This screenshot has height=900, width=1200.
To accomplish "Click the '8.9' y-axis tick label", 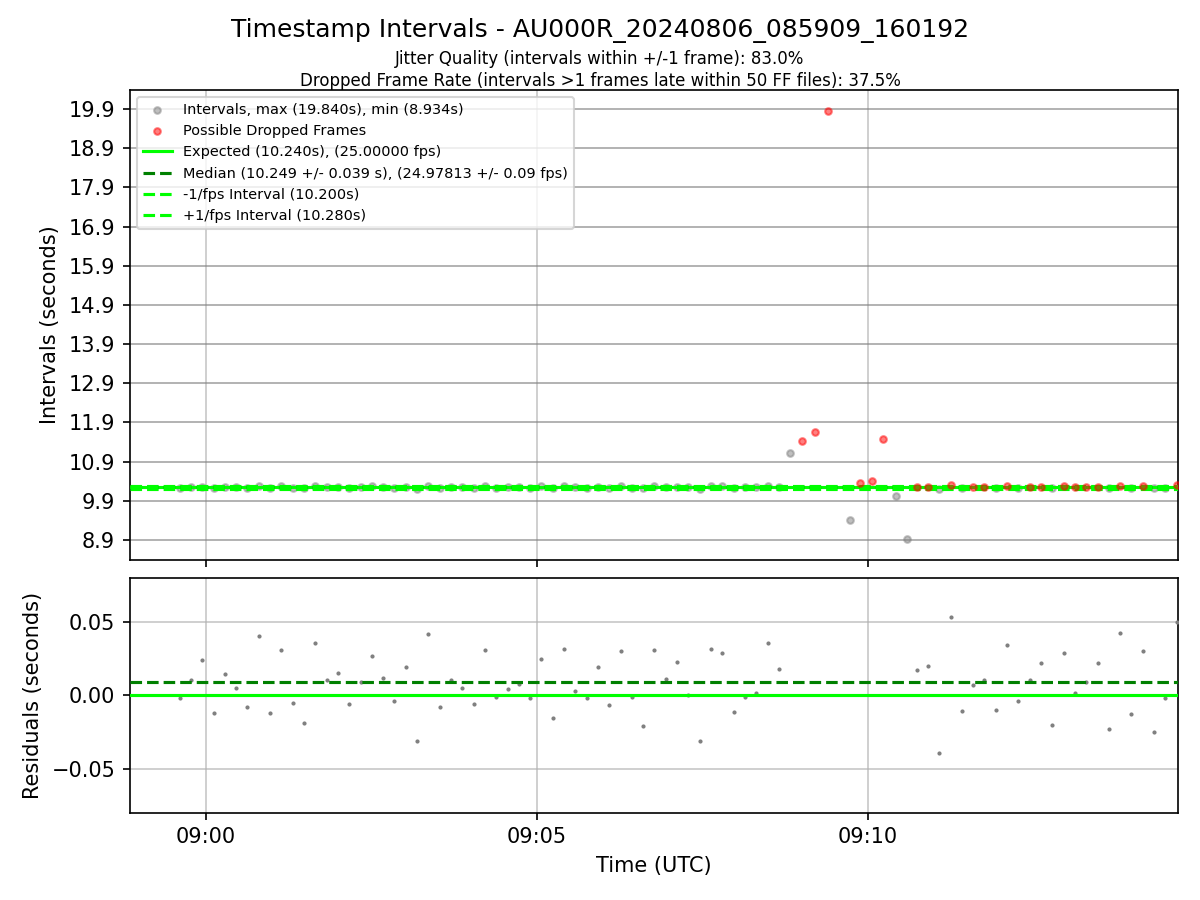I will pos(98,540).
